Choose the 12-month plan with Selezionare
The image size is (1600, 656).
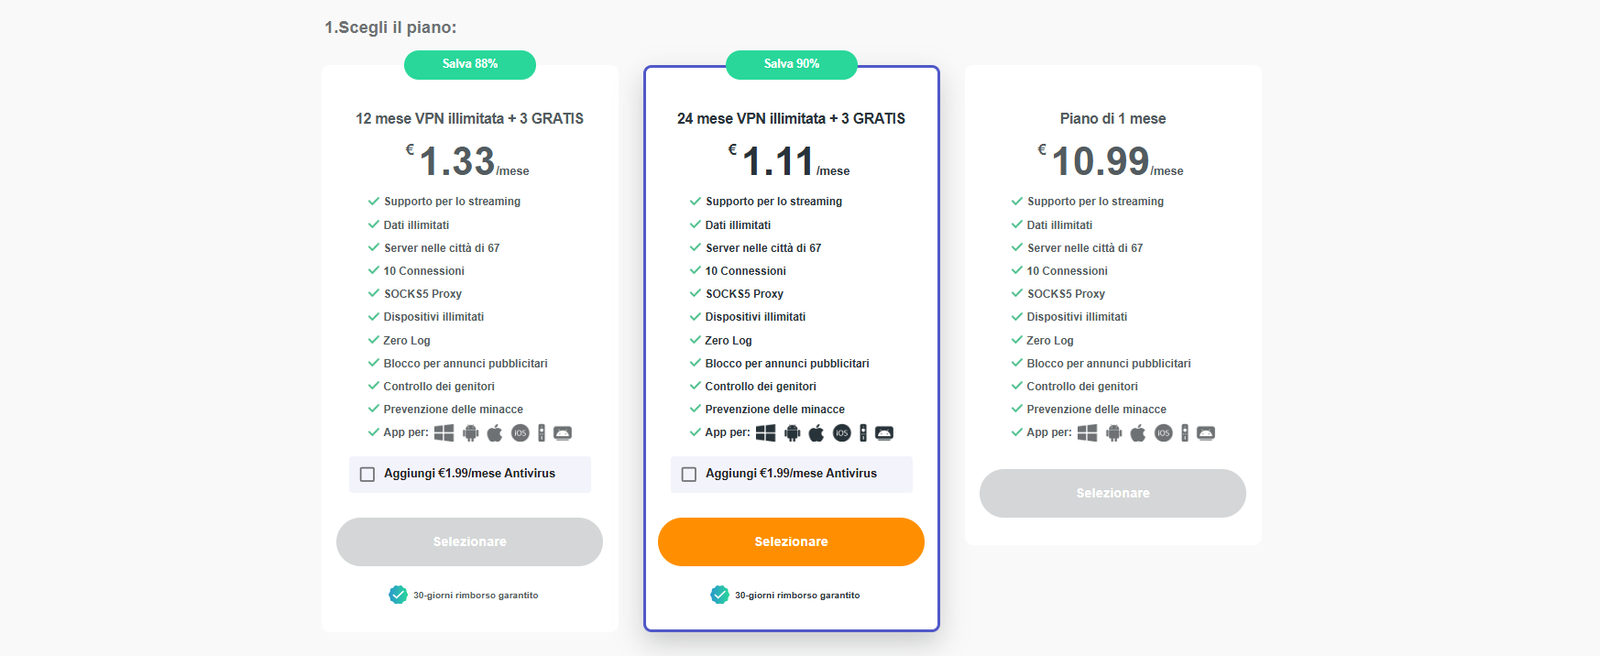tap(469, 542)
